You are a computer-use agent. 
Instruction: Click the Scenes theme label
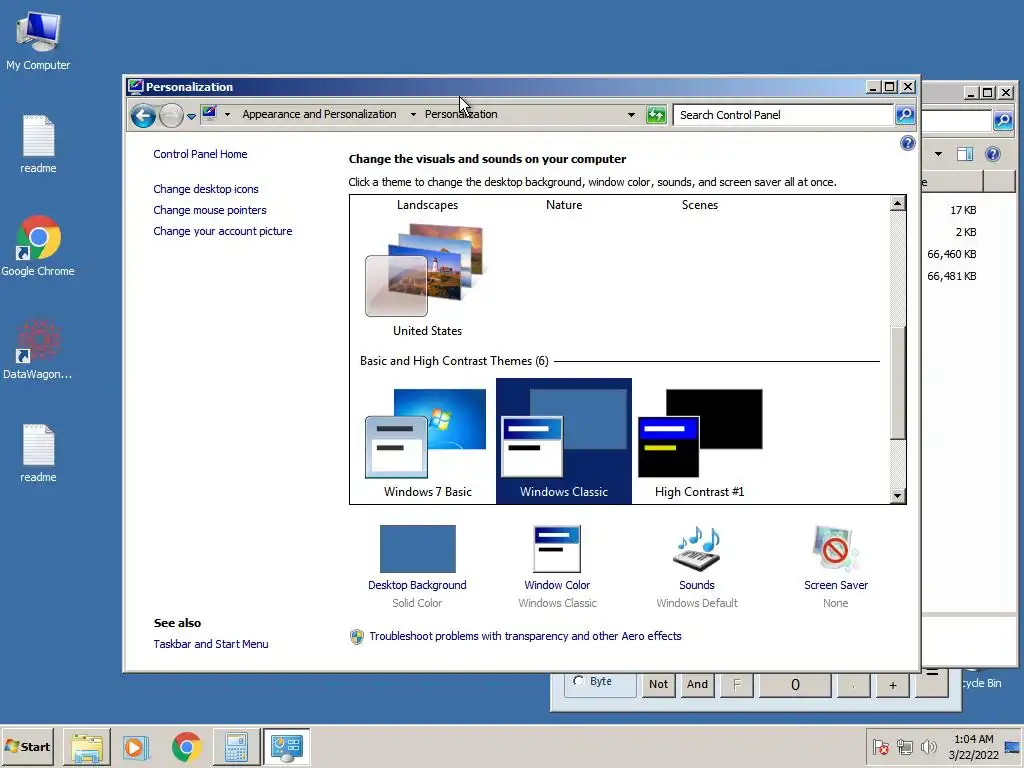699,204
